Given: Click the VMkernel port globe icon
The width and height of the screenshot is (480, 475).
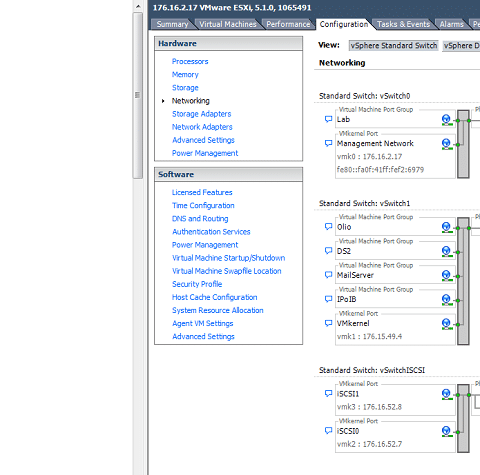Looking at the screenshot, I should click(447, 324).
